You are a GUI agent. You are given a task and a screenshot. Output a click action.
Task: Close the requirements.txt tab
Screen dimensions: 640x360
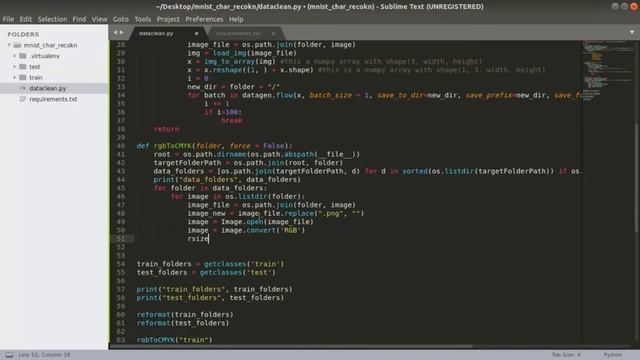pos(273,33)
